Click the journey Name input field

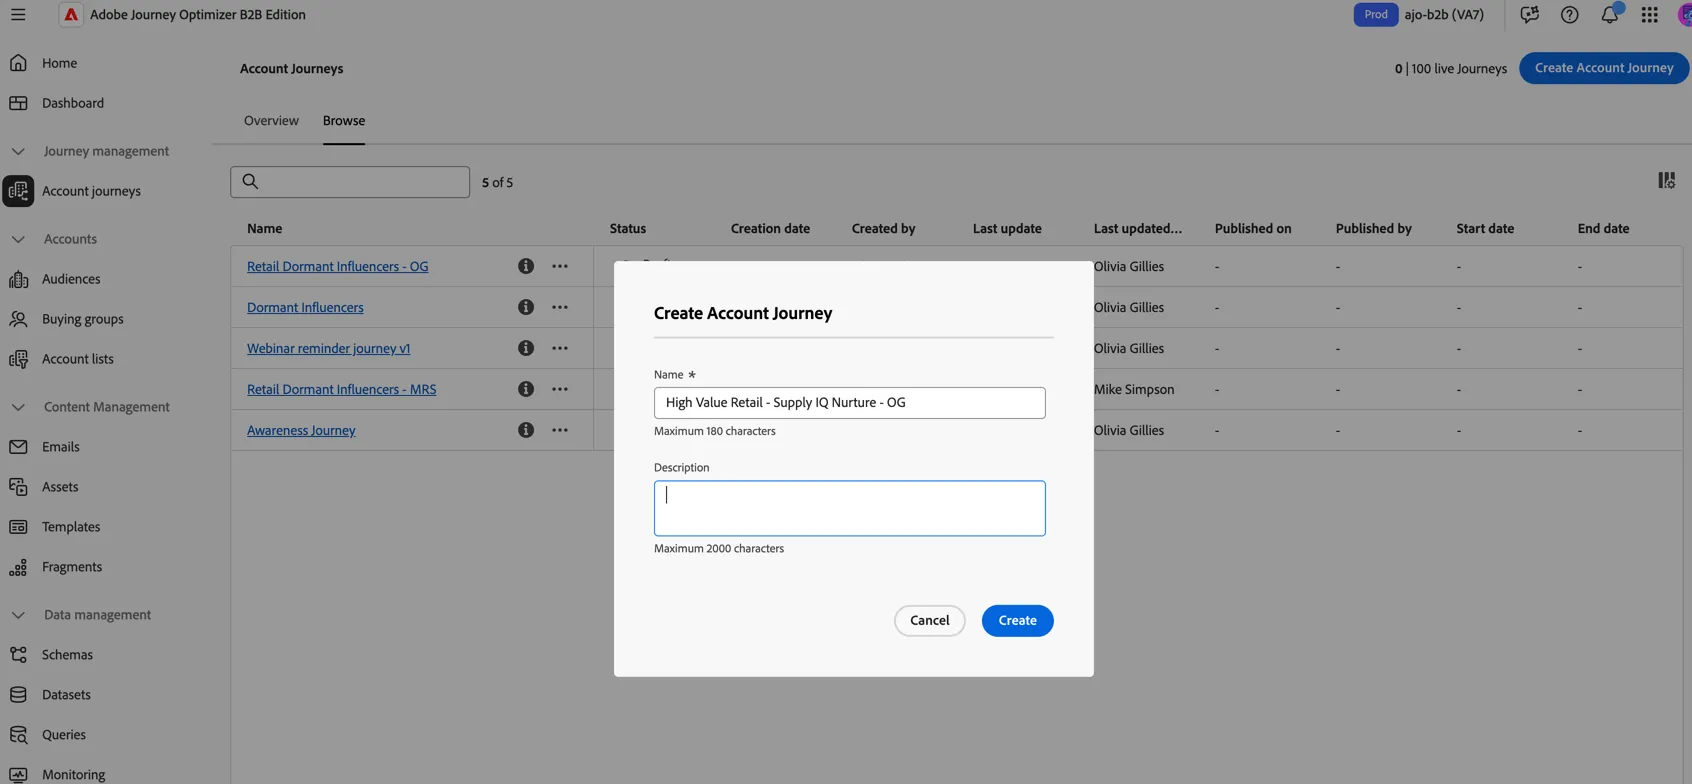click(849, 403)
